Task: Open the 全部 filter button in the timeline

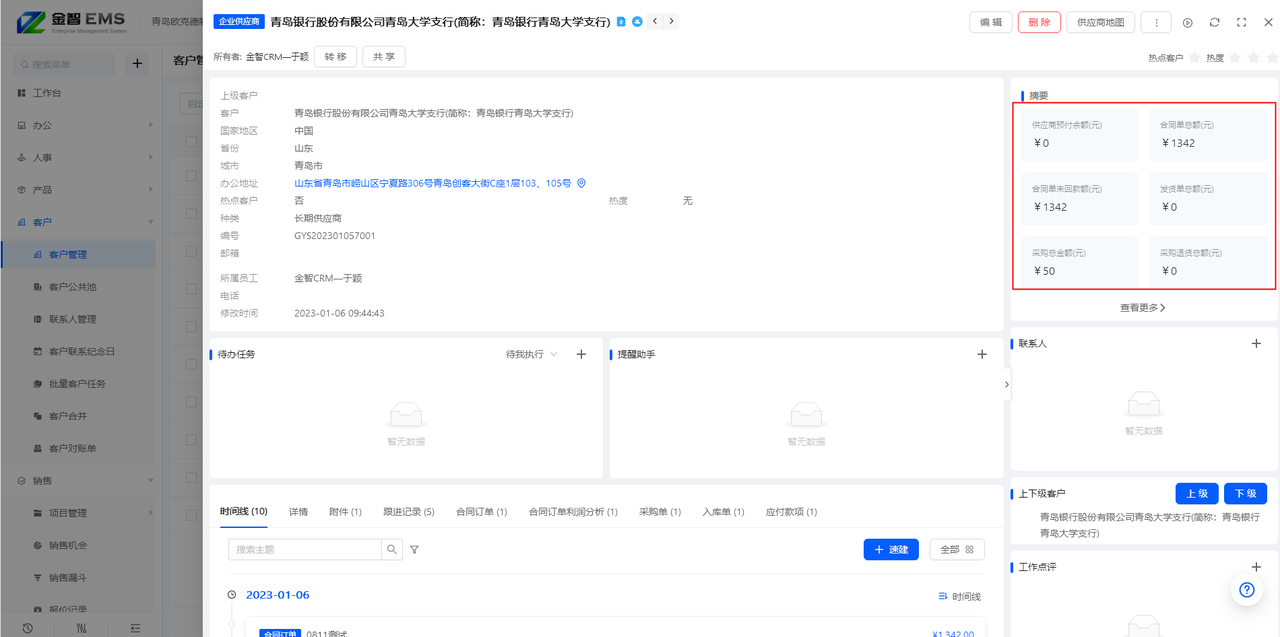Action: pyautogui.click(x=957, y=549)
